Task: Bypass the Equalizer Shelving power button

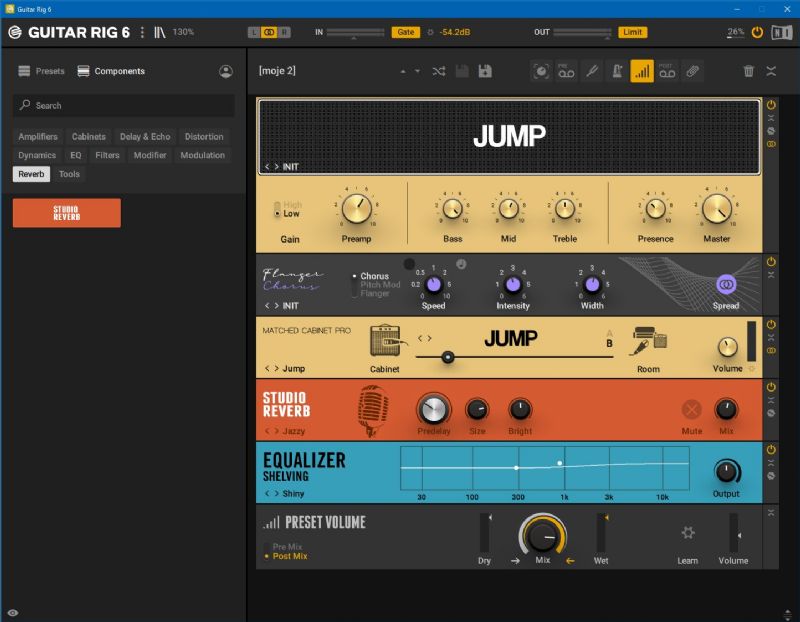Action: click(x=771, y=450)
